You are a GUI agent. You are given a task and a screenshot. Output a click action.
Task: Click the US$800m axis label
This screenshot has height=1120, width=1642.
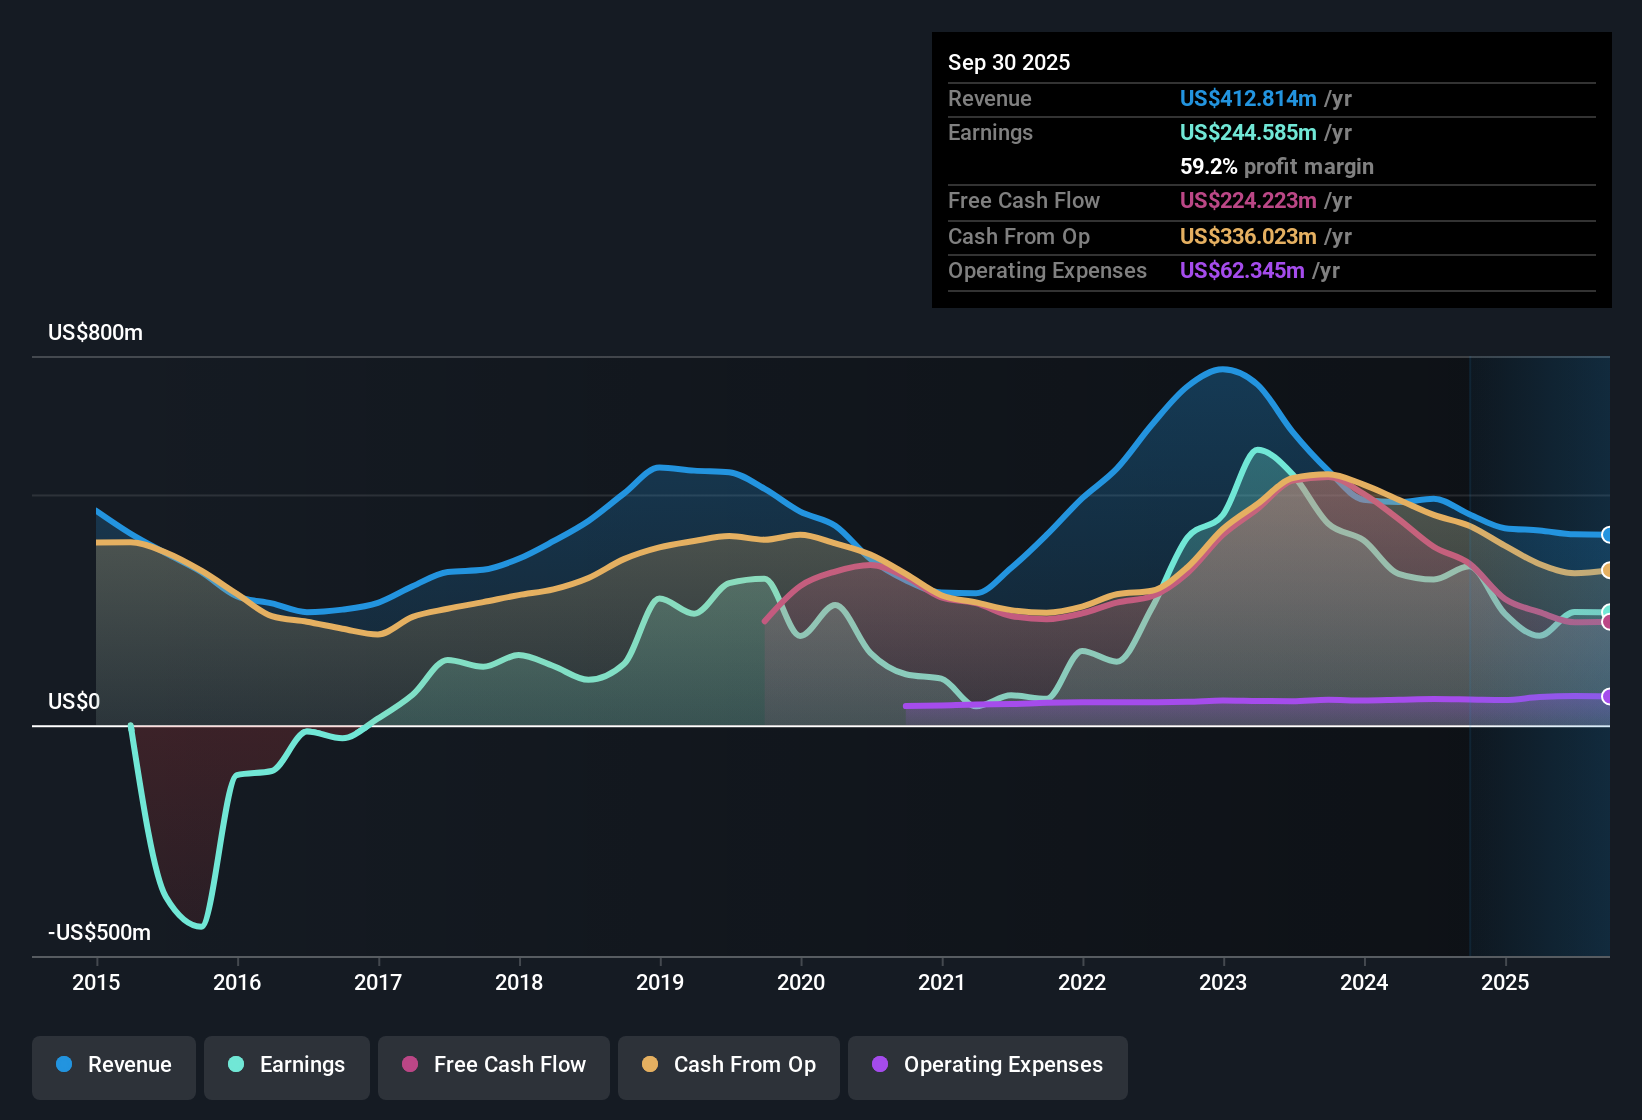click(x=95, y=332)
